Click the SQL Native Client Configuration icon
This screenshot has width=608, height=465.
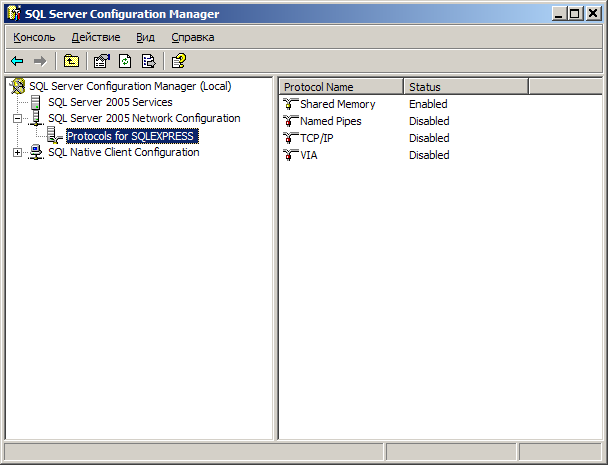click(36, 152)
